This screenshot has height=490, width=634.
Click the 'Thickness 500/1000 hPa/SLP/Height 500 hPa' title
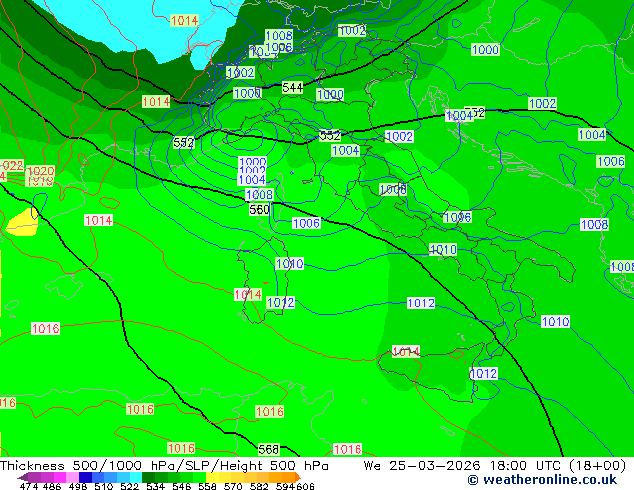[164, 466]
